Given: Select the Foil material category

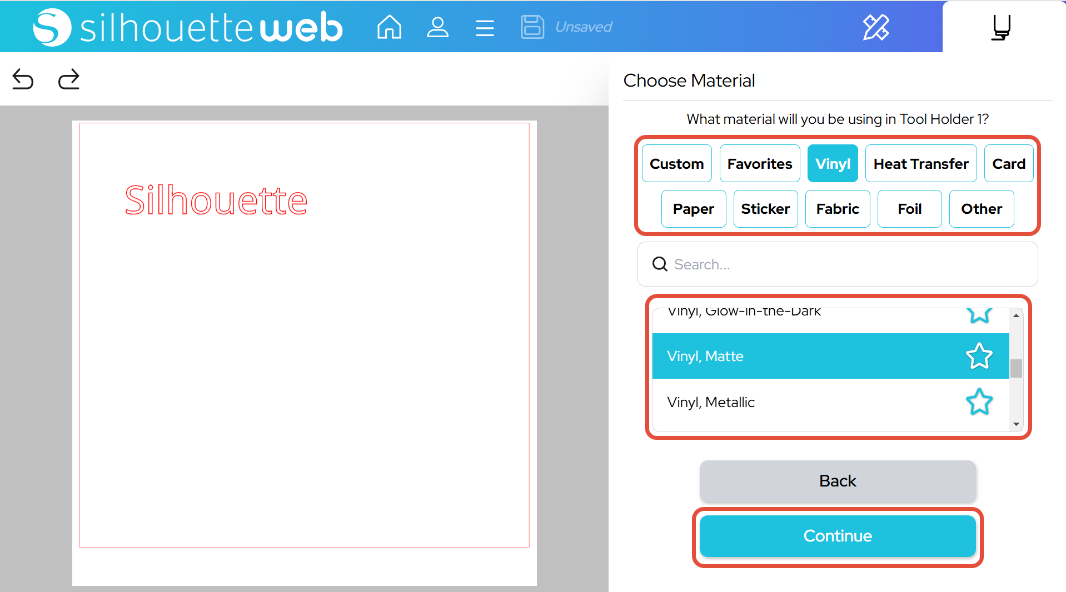Looking at the screenshot, I should pos(910,209).
